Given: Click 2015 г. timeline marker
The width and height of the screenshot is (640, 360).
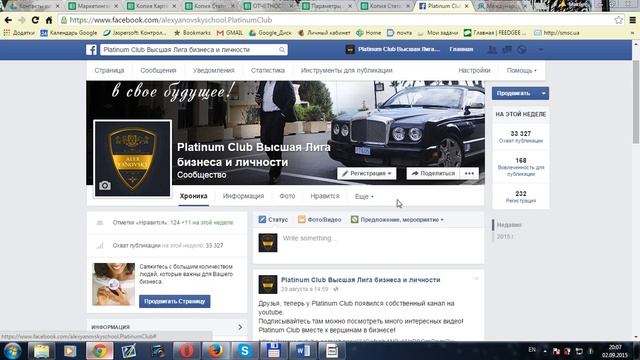Looking at the screenshot, I should [x=505, y=237].
